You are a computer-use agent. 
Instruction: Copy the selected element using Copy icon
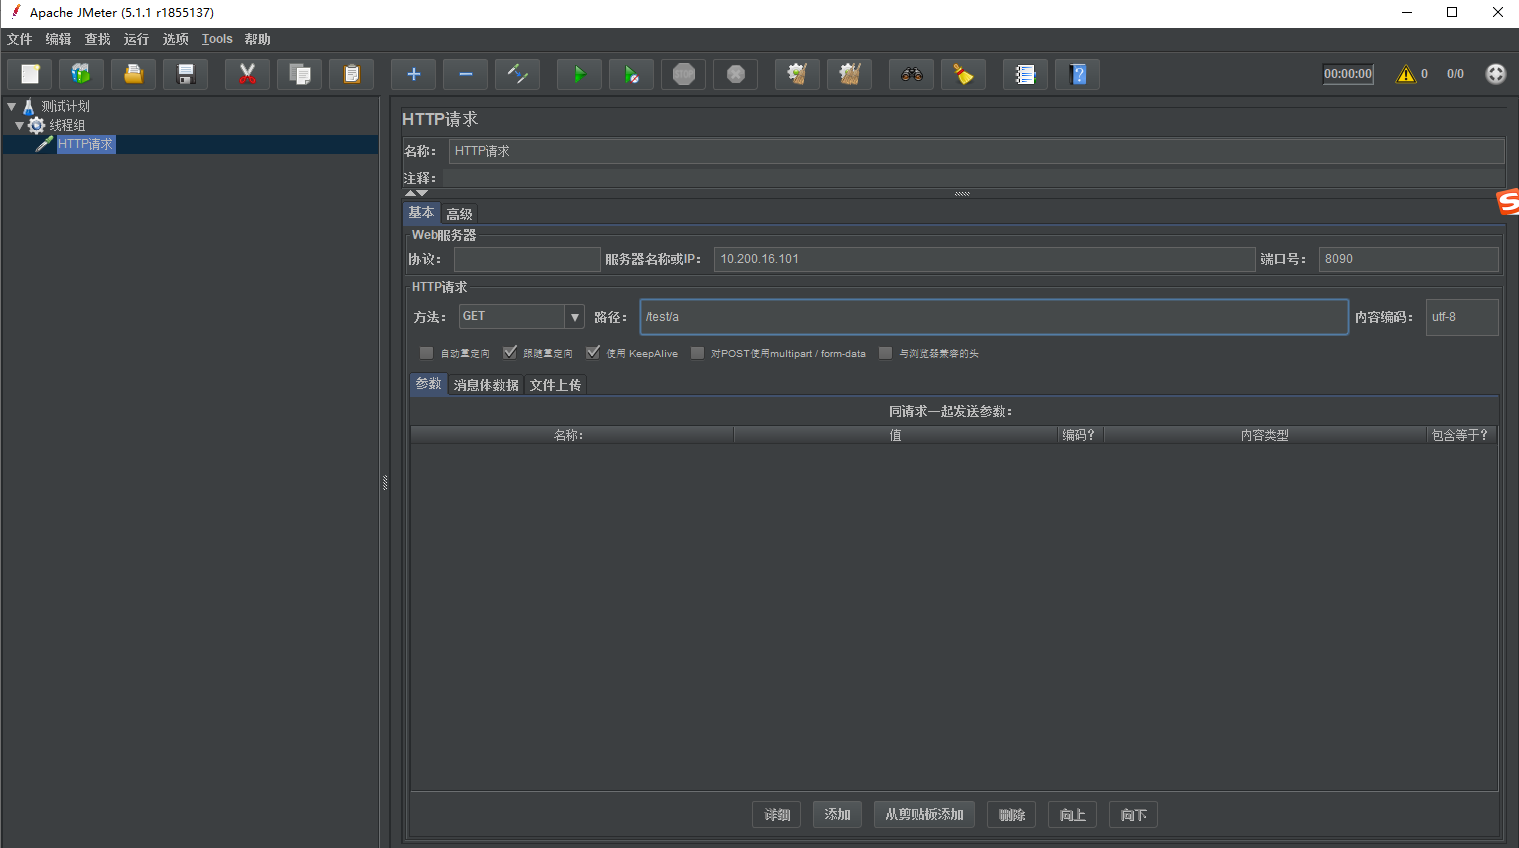click(300, 74)
